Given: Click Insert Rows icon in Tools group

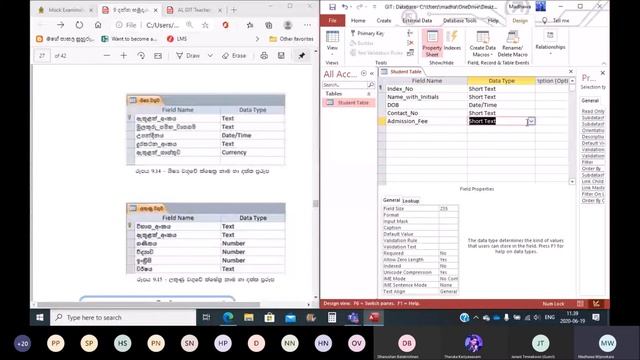Looking at the screenshot, I should (410, 33).
